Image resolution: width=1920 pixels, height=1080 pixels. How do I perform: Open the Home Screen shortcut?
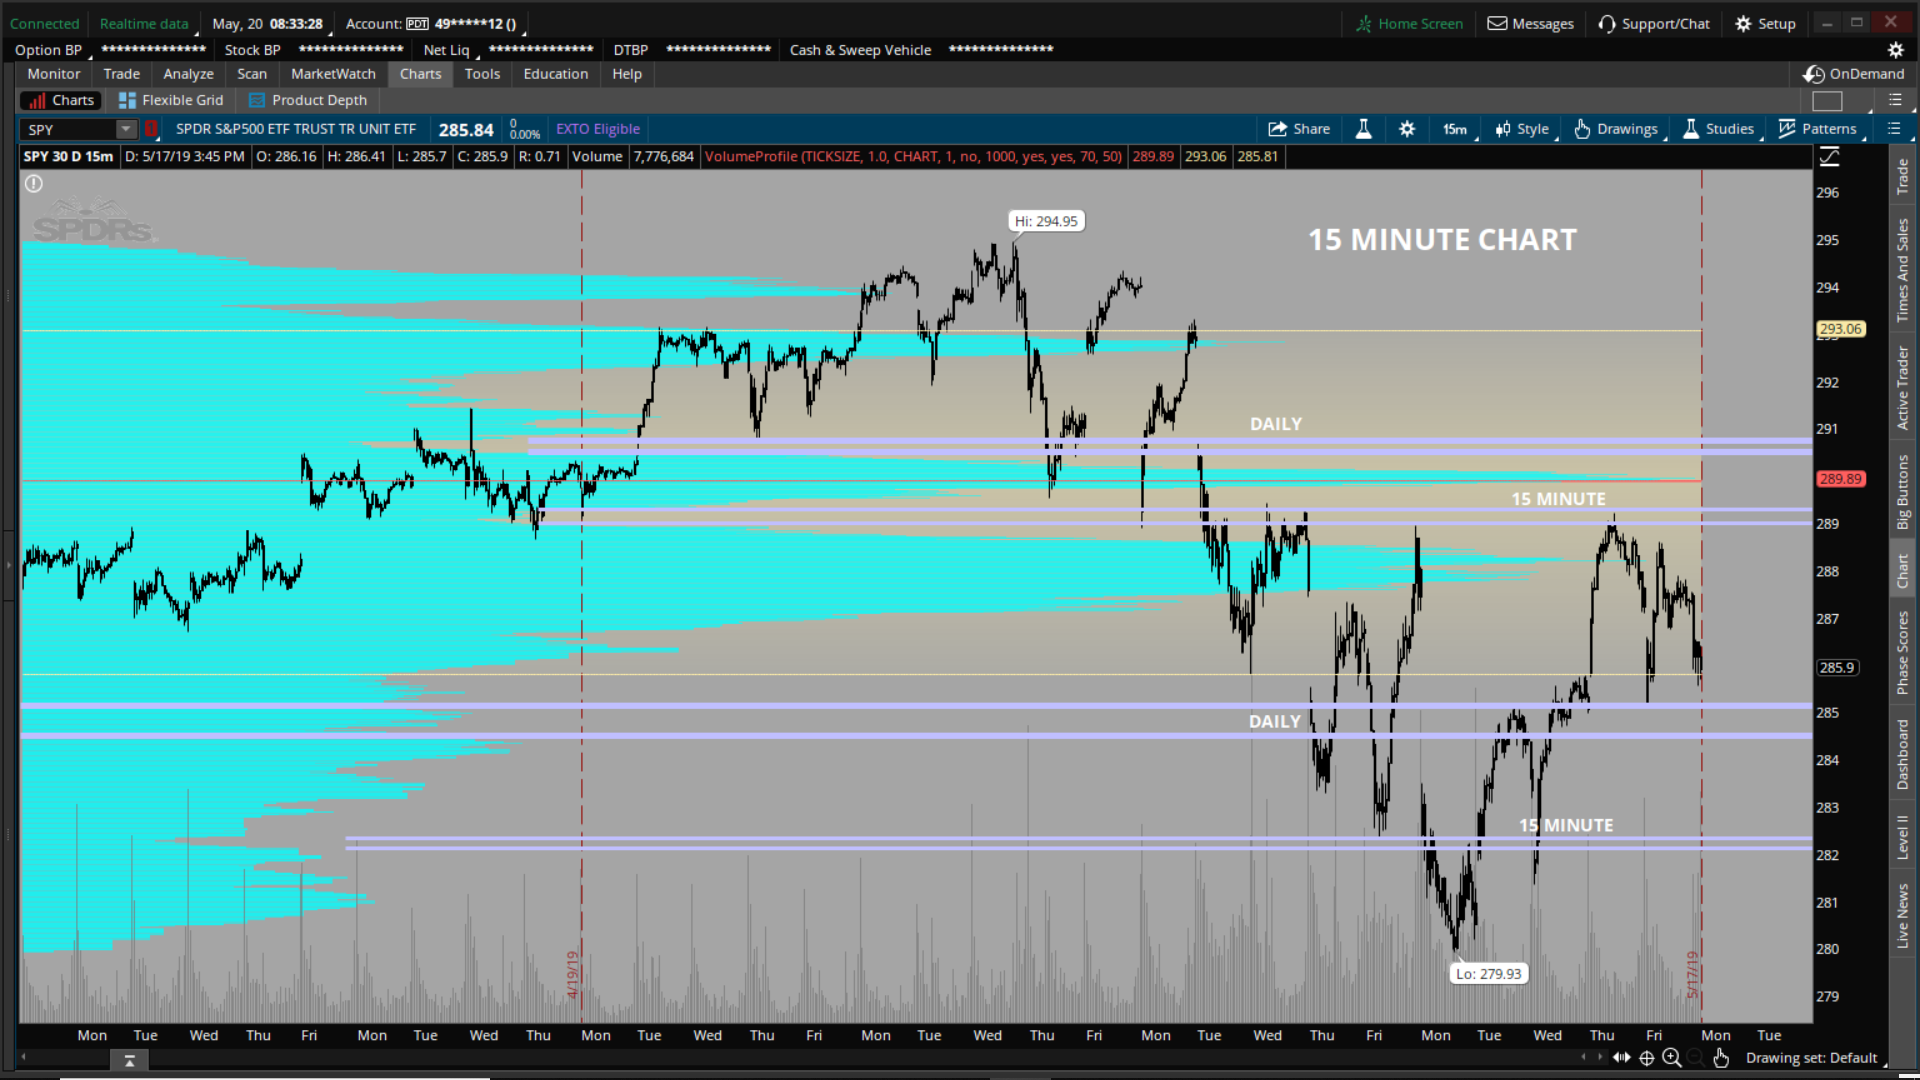[1409, 24]
